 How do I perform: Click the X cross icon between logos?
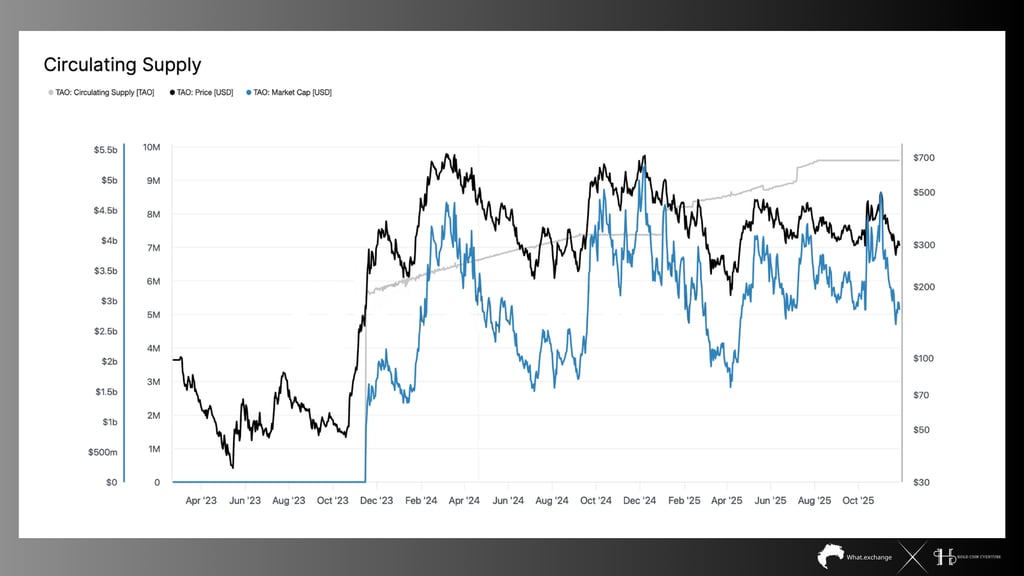pos(912,557)
